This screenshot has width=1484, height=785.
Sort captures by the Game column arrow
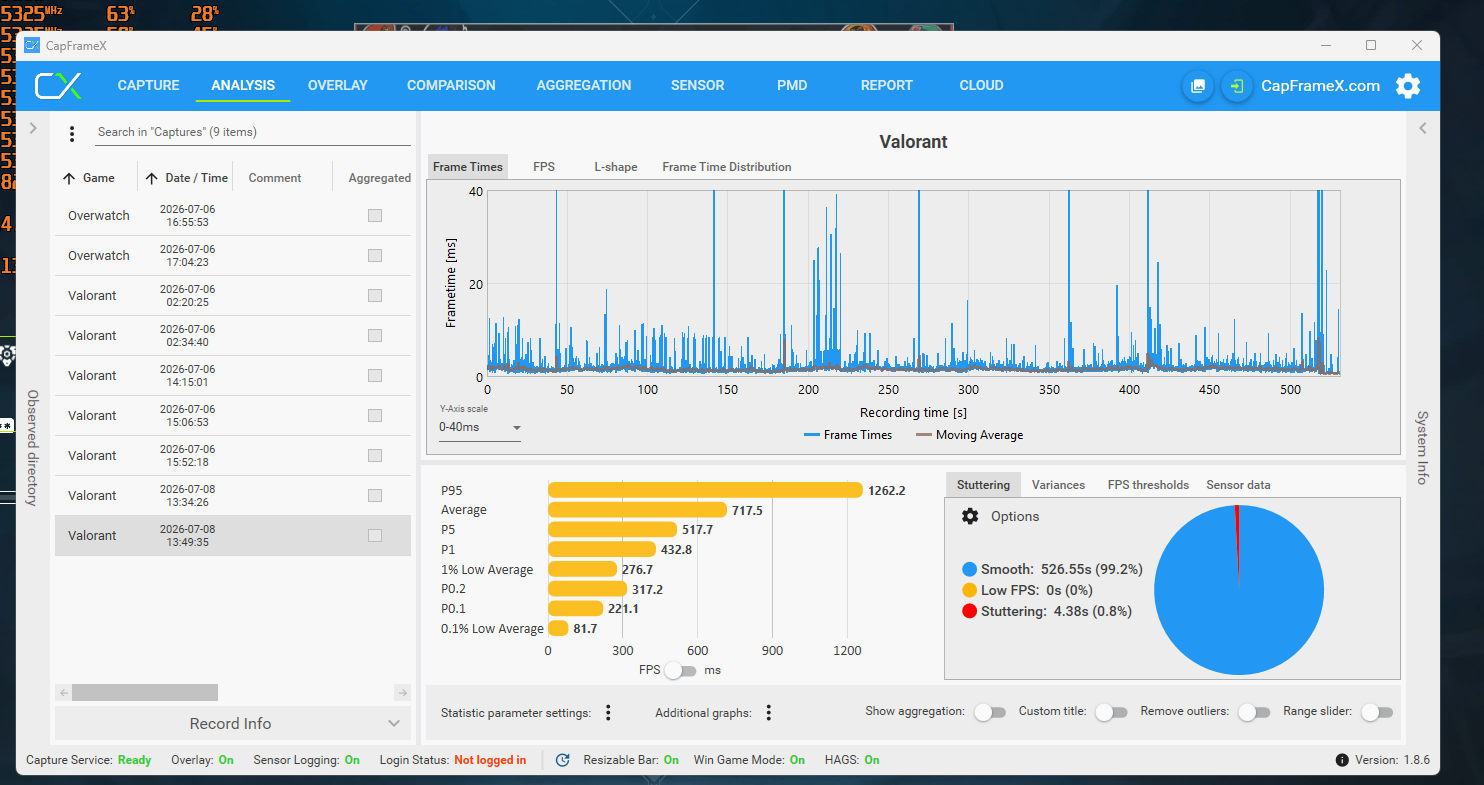[x=69, y=178]
